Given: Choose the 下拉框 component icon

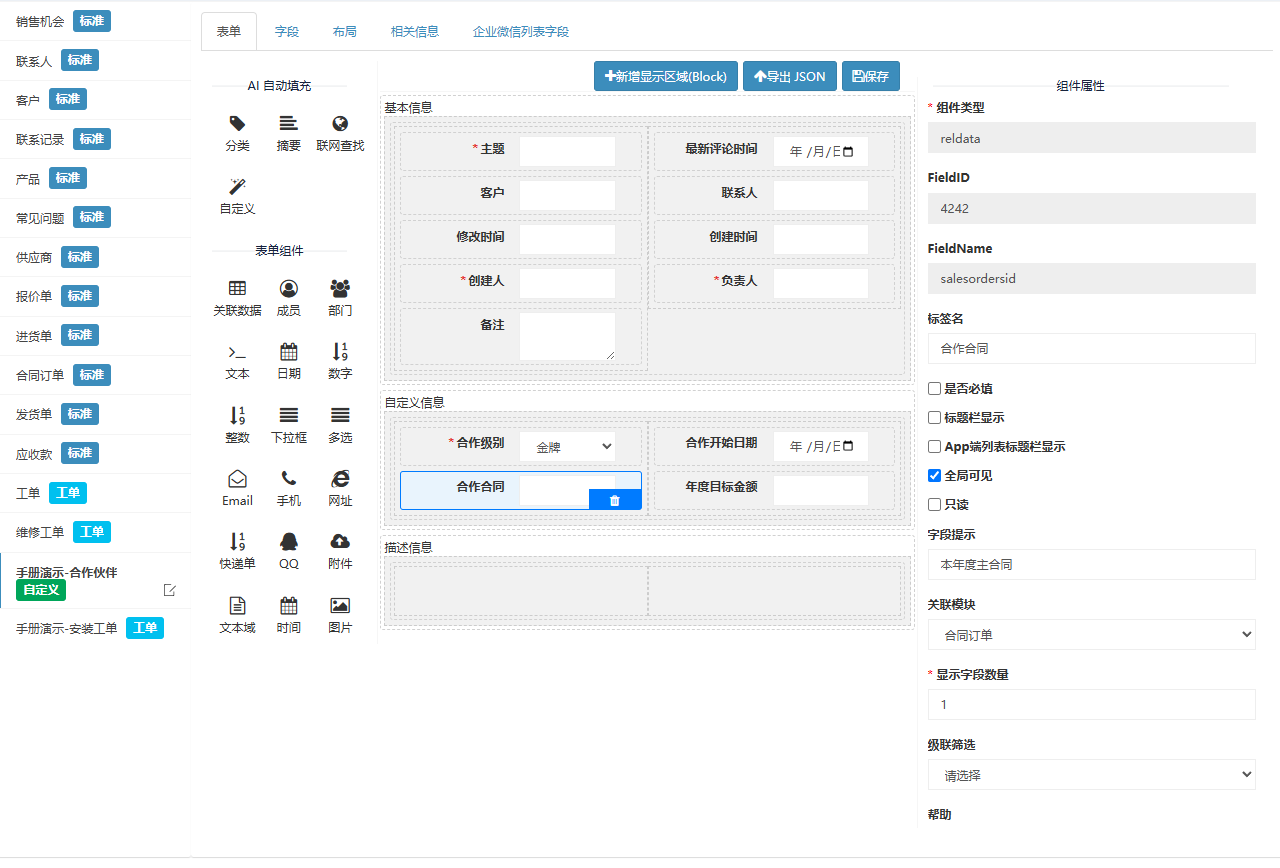Looking at the screenshot, I should 288,415.
